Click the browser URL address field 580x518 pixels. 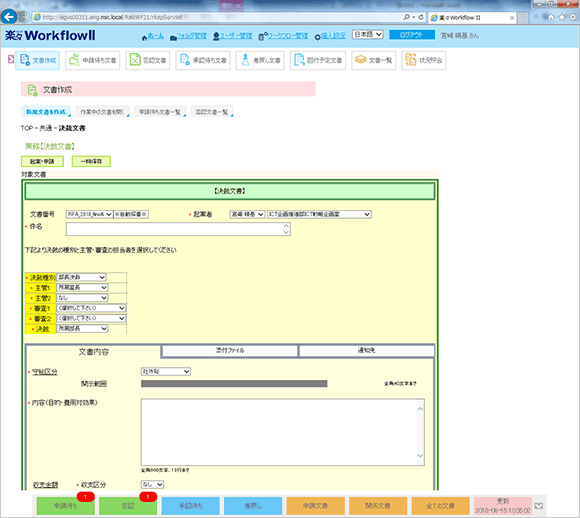(x=218, y=17)
